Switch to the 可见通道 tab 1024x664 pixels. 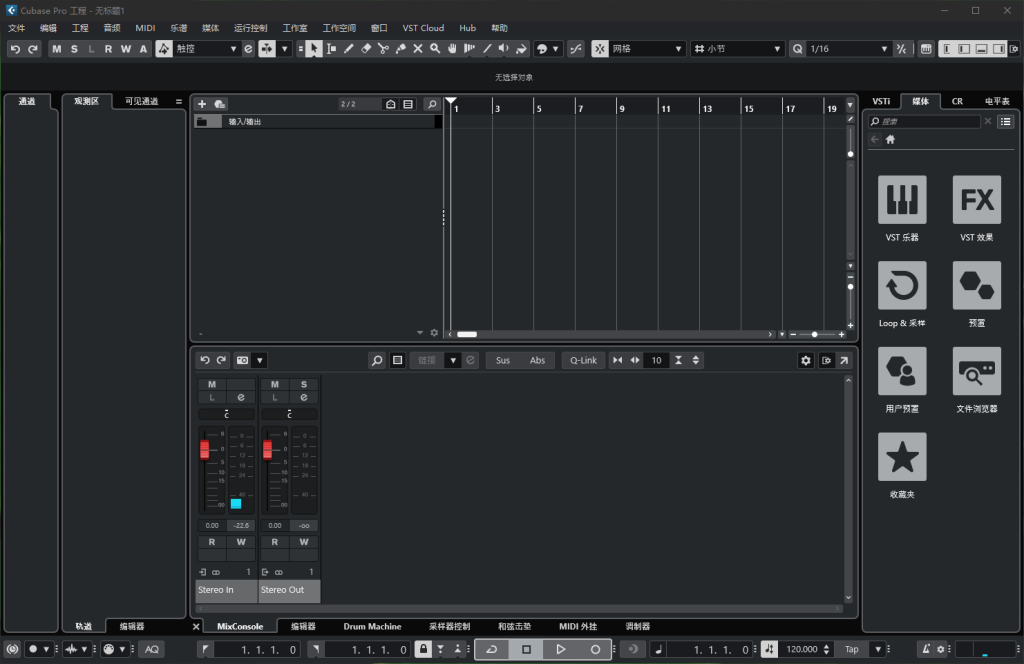(142, 101)
